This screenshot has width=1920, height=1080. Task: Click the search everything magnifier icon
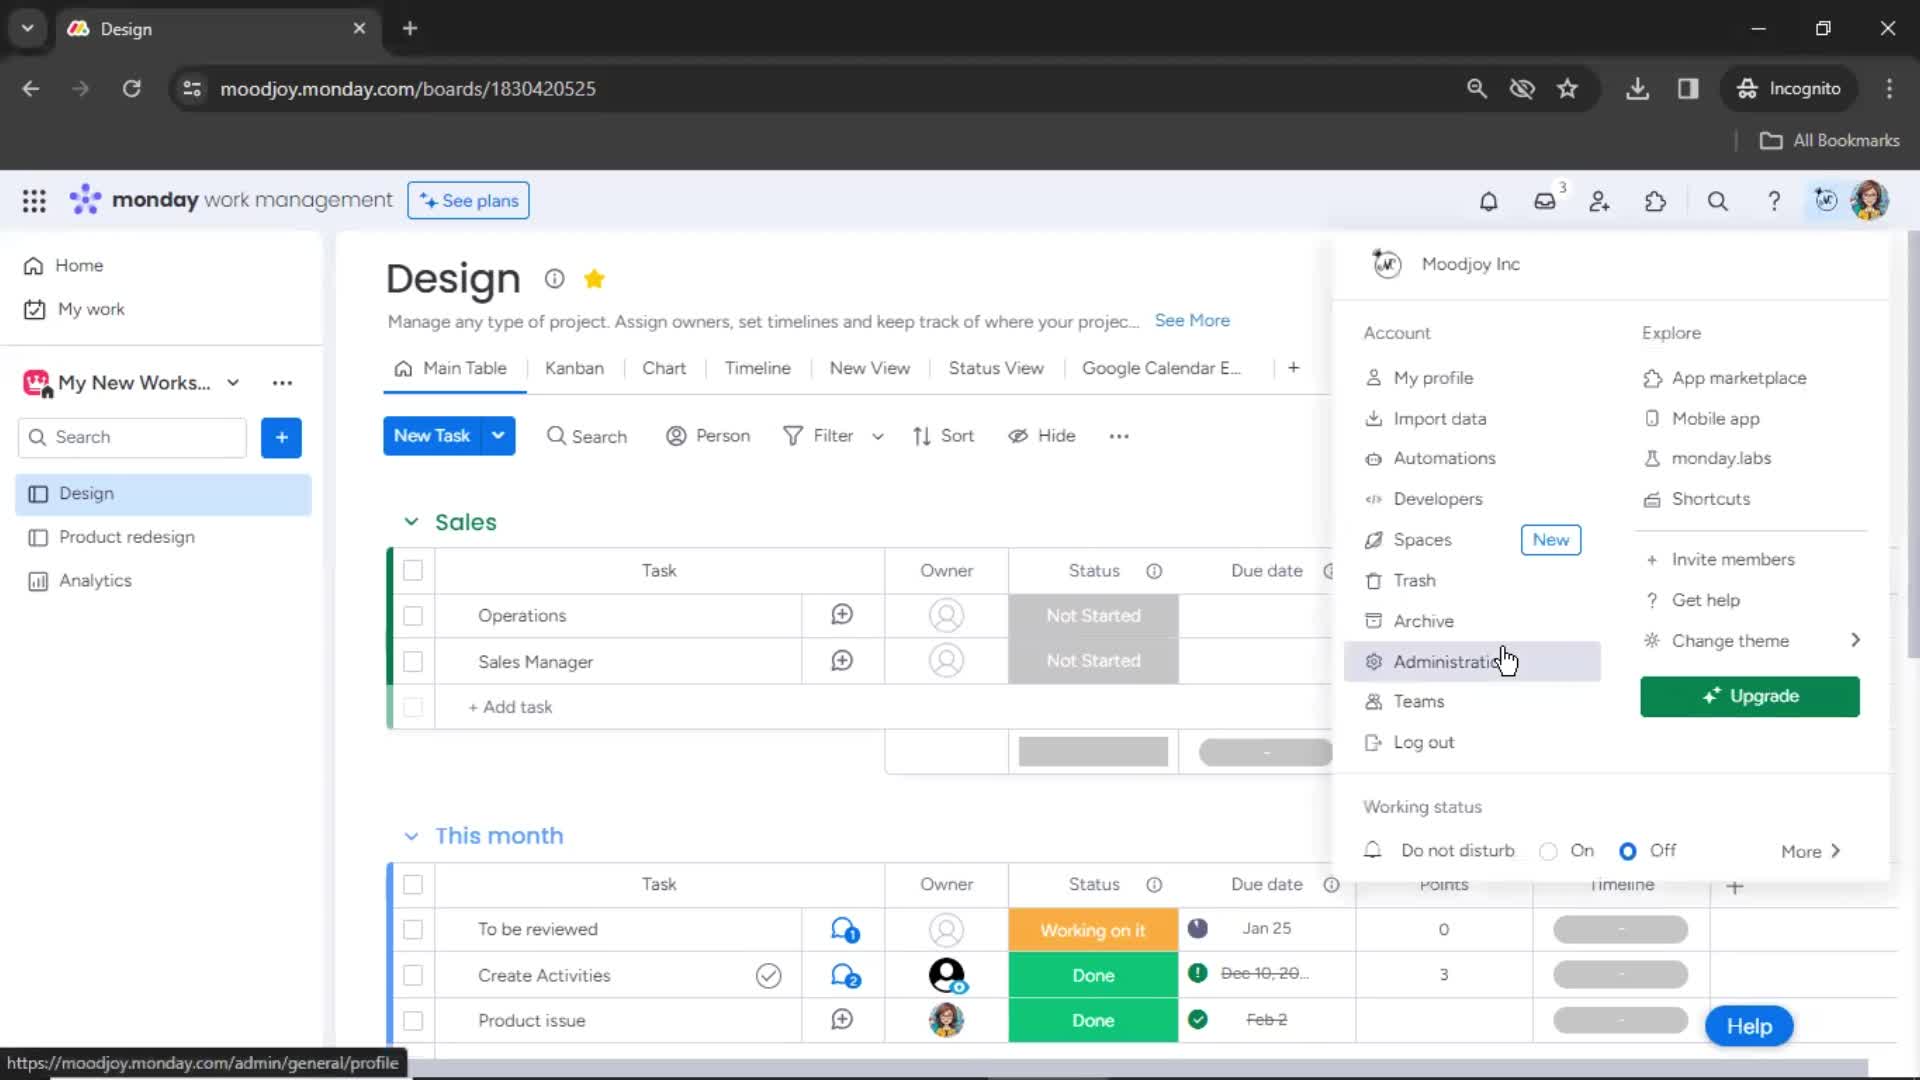pyautogui.click(x=1718, y=201)
